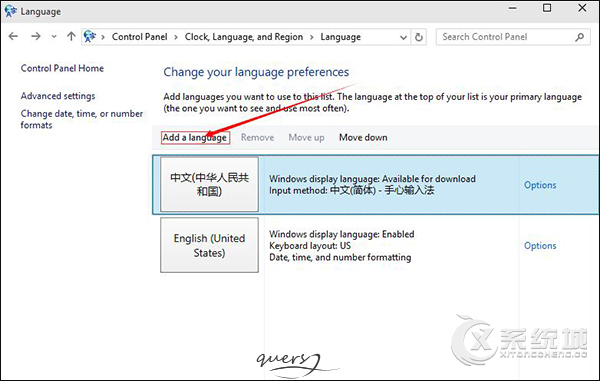This screenshot has width=600, height=381.
Task: Select the Language breadcrumb item
Action: tap(341, 37)
